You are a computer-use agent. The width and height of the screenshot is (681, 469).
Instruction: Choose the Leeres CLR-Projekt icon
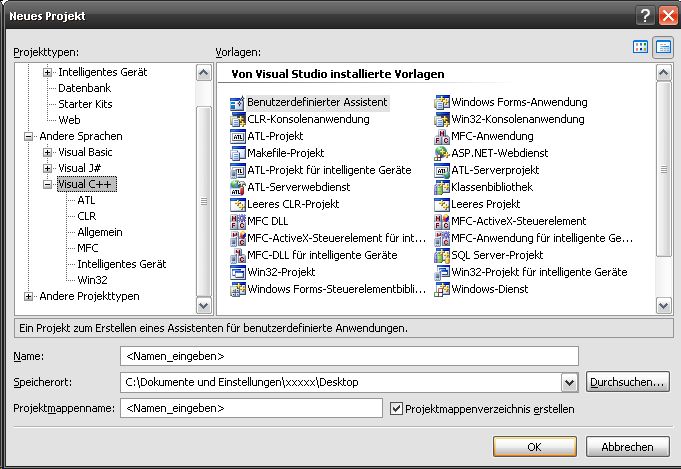(x=237, y=205)
